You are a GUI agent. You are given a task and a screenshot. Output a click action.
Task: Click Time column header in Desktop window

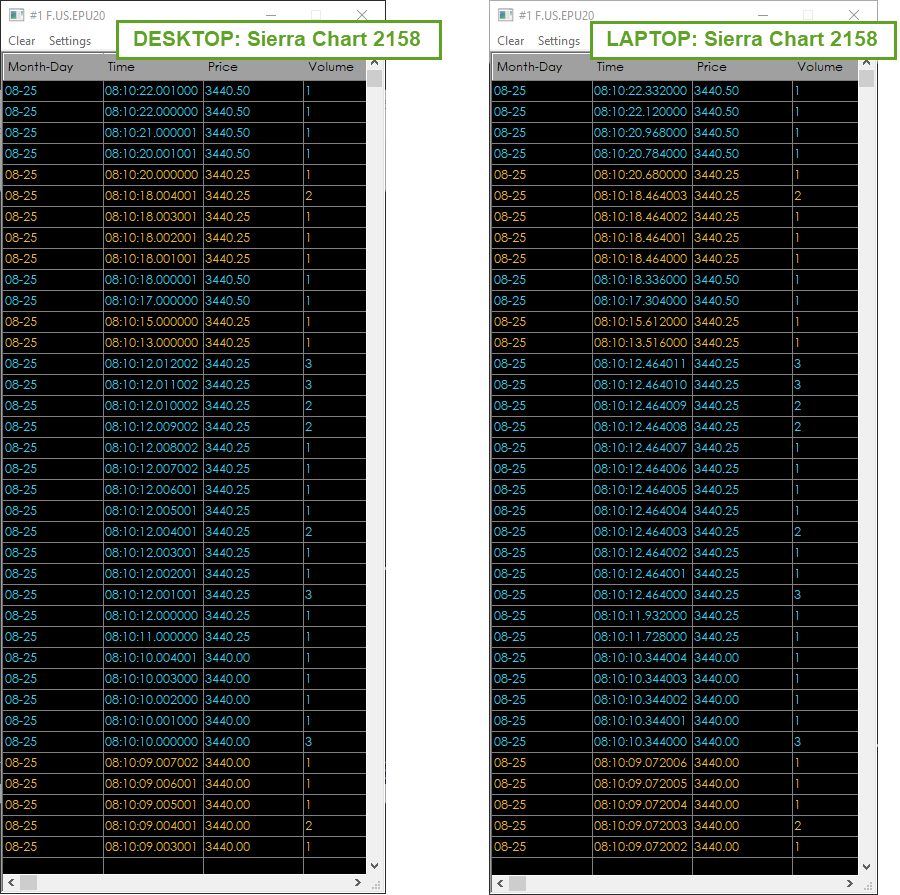(x=153, y=67)
